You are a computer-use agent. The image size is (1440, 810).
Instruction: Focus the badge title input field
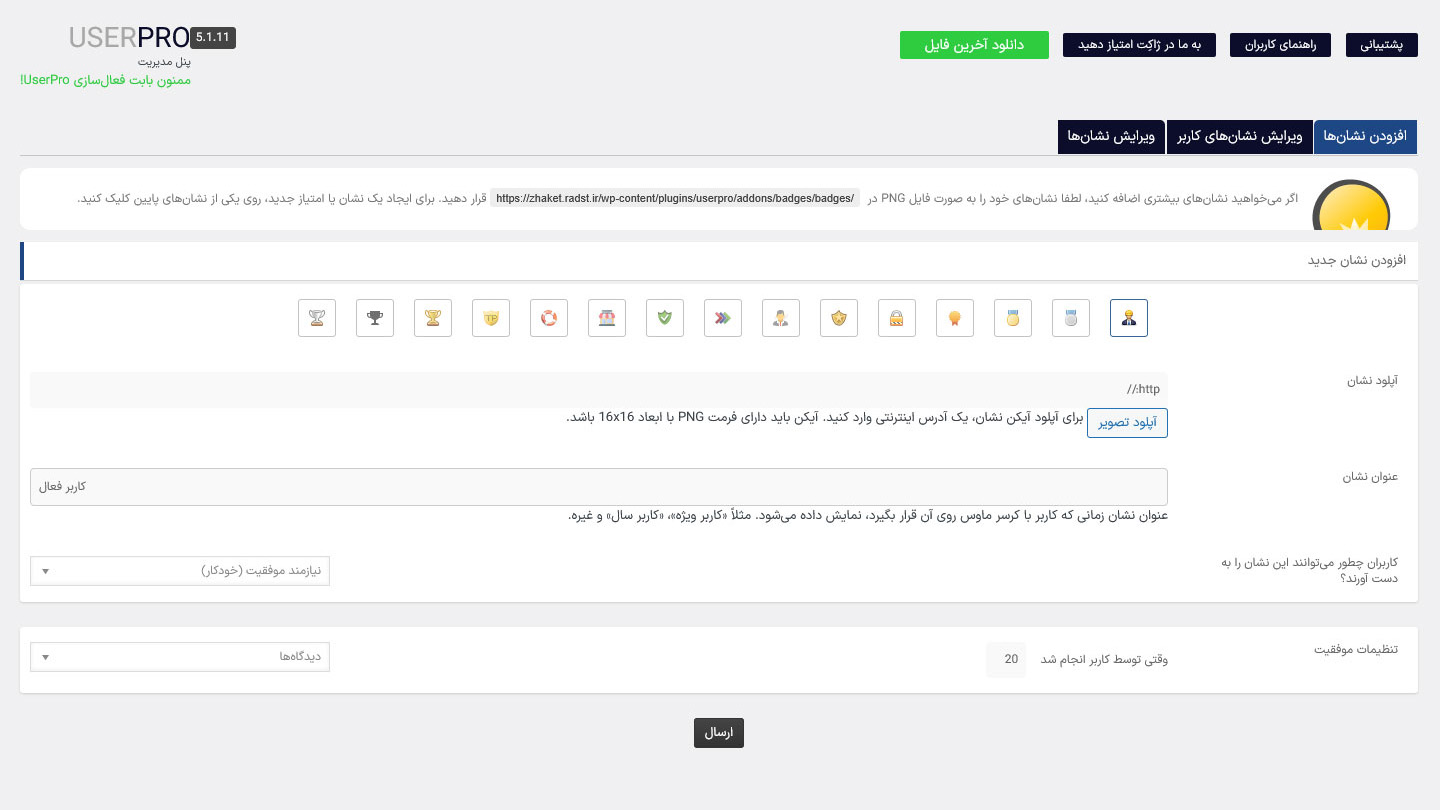click(599, 487)
